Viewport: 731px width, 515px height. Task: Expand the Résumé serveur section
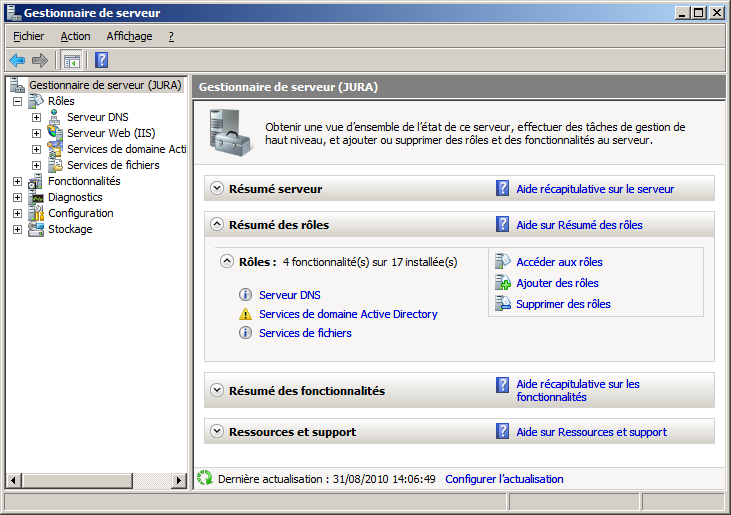[216, 188]
